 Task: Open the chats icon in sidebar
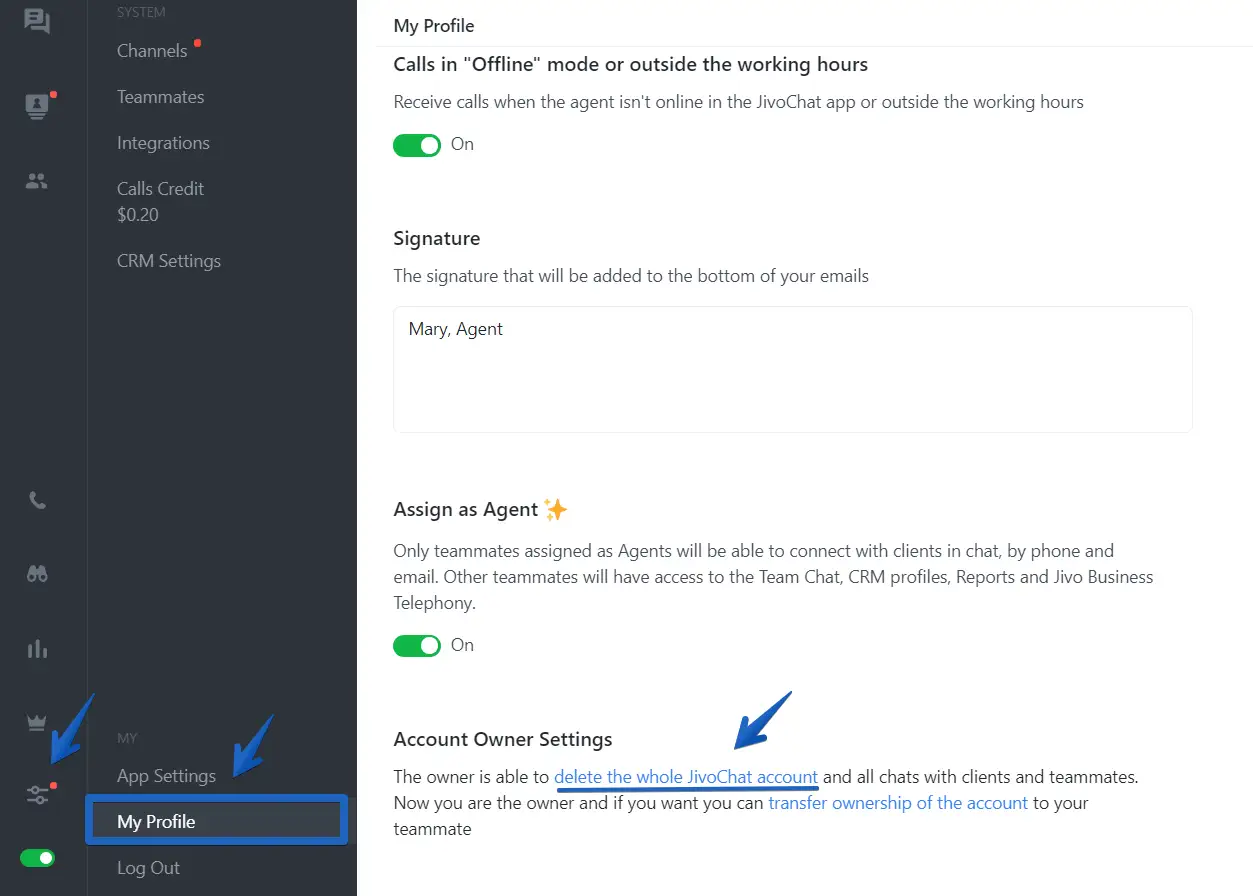(x=37, y=21)
